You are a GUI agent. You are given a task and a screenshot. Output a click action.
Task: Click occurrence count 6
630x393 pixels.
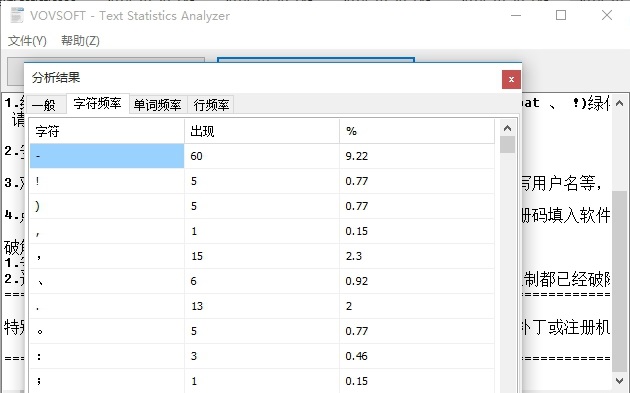(194, 281)
